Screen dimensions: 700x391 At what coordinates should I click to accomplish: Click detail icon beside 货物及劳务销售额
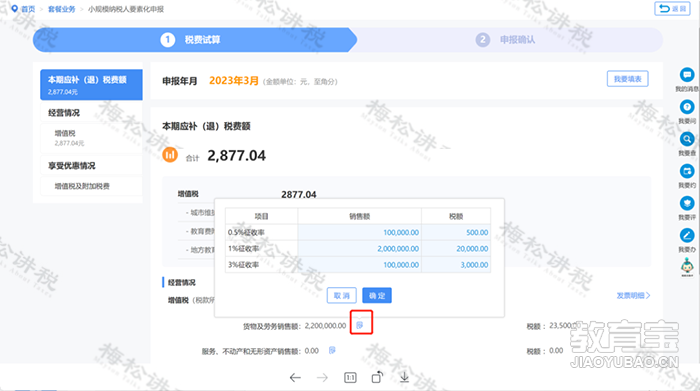pos(360,325)
